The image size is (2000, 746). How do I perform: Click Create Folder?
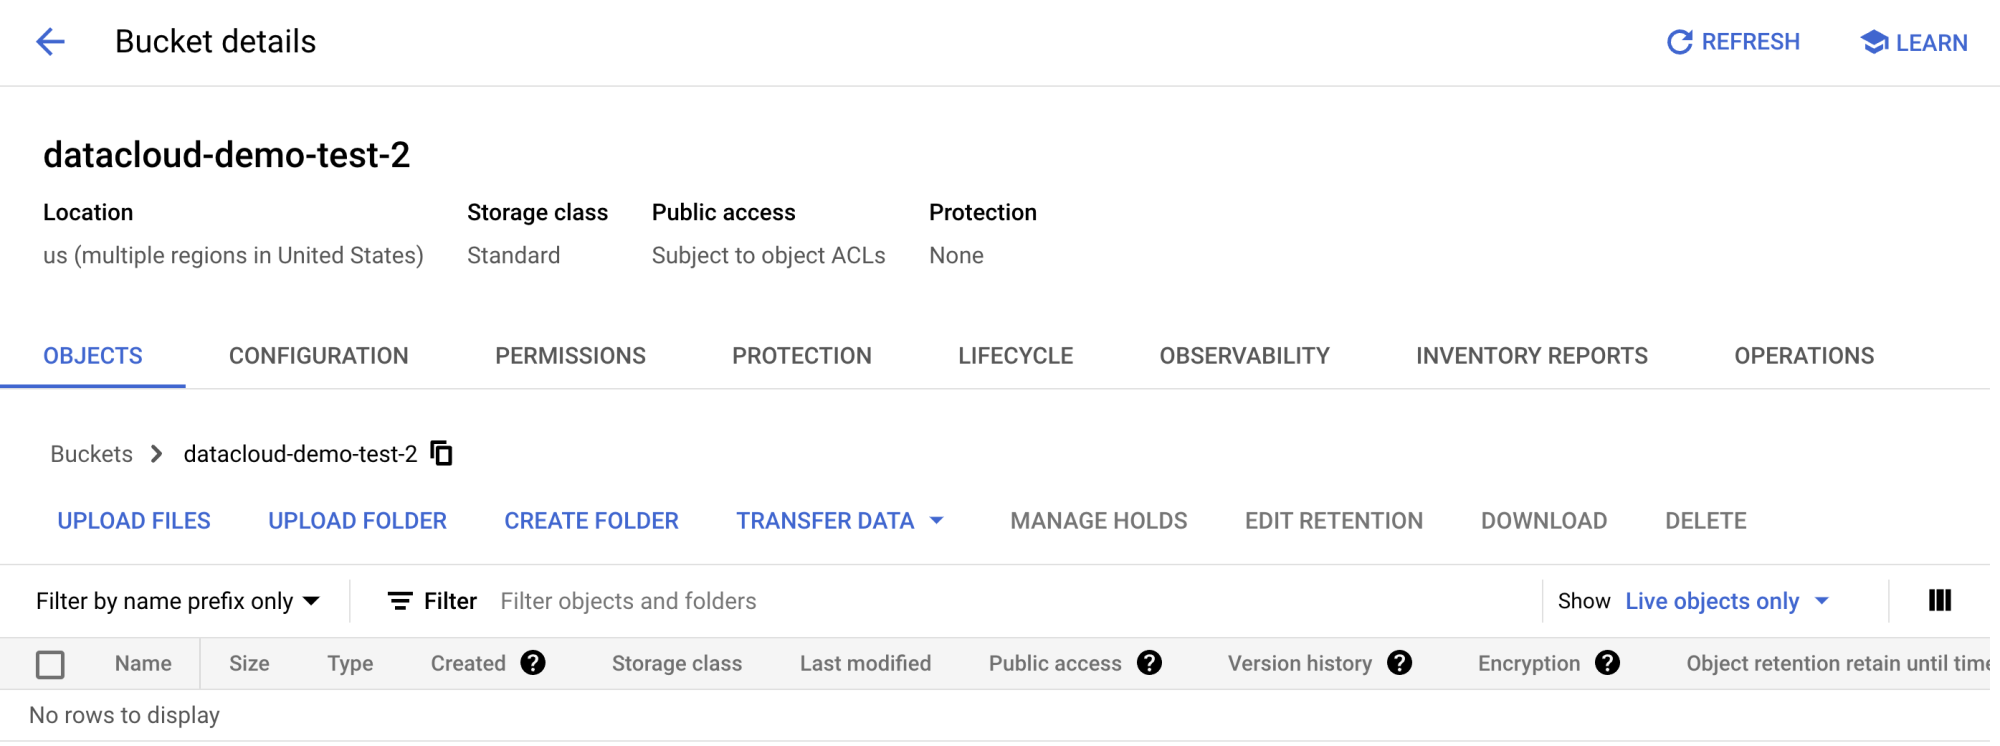[x=591, y=520]
